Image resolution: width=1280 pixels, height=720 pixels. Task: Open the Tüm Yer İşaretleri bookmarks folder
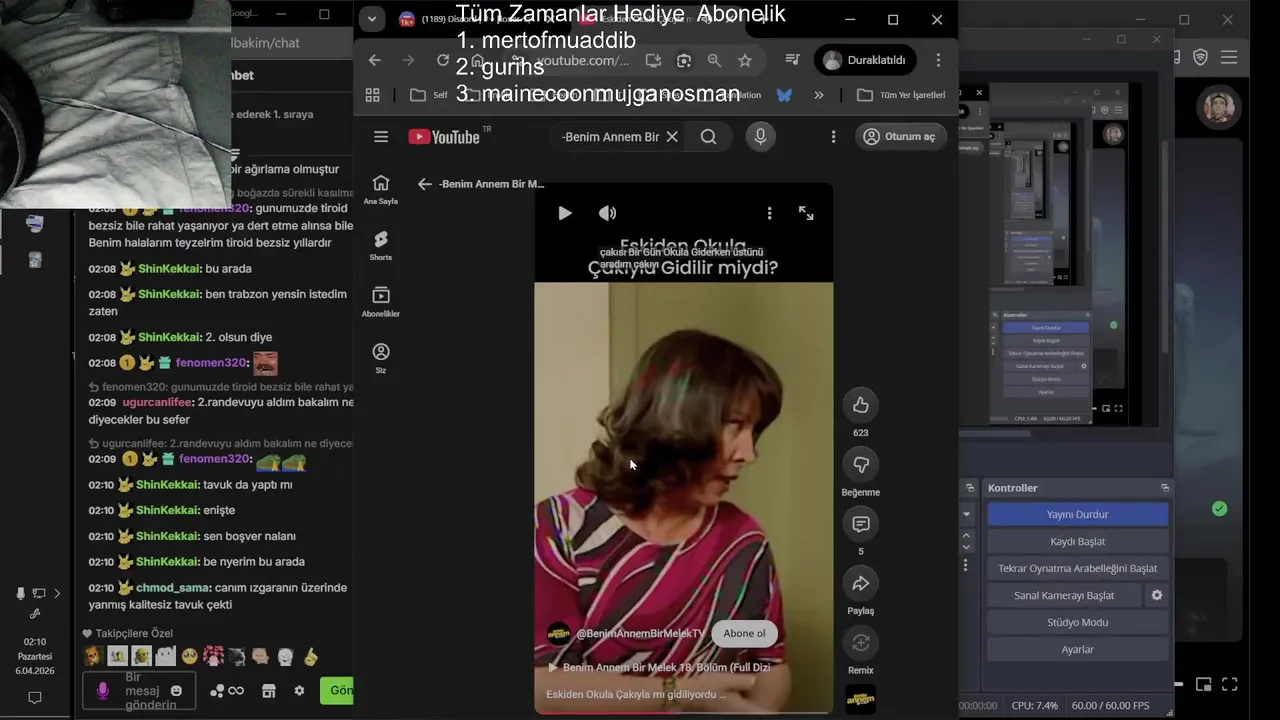(x=902, y=95)
